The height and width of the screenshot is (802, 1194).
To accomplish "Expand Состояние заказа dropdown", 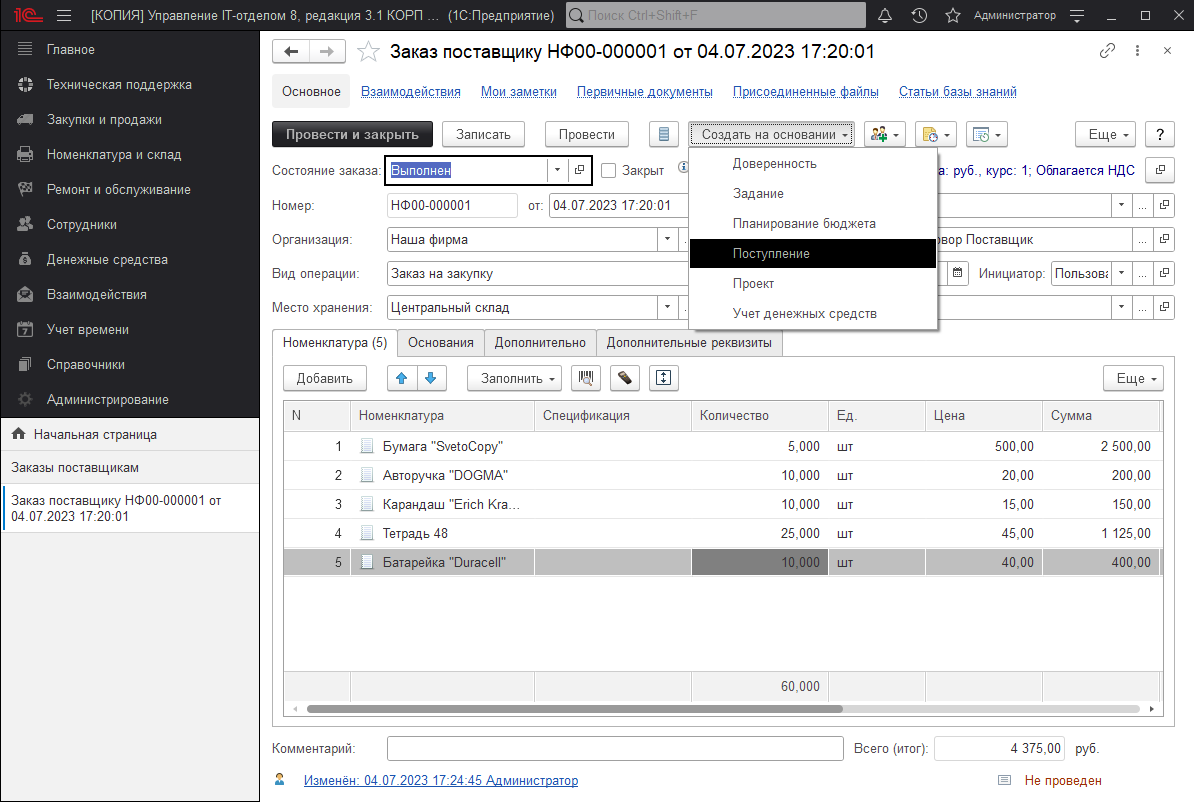I will pyautogui.click(x=556, y=171).
